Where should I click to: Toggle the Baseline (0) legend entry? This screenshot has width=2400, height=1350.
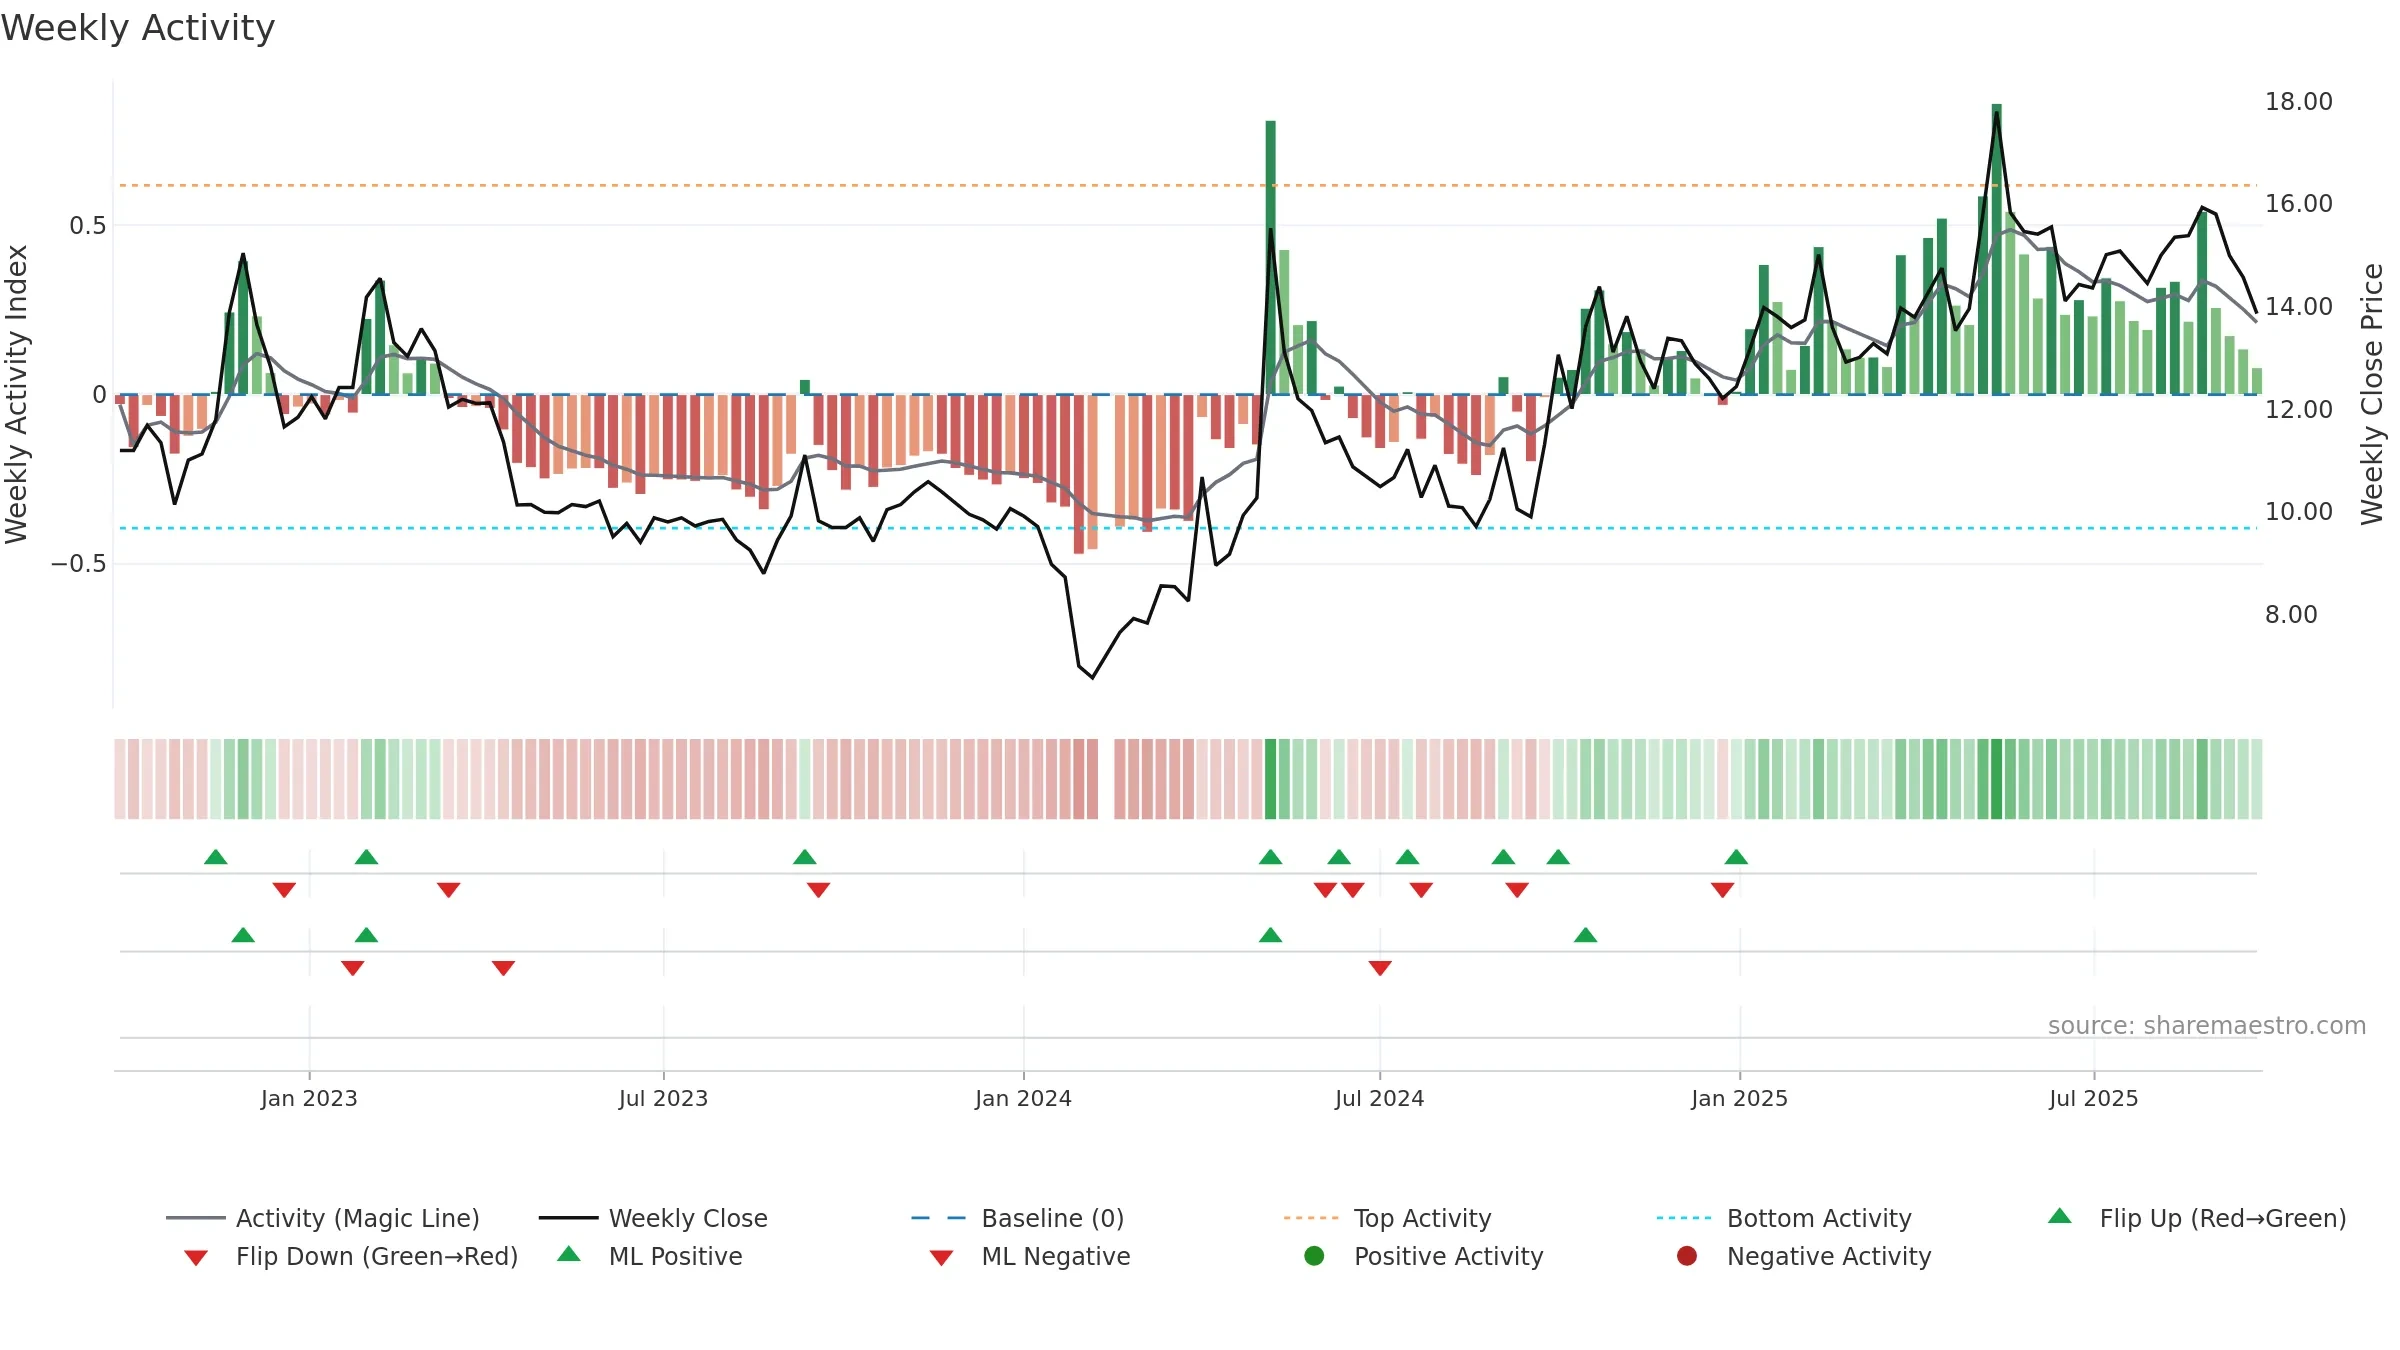(1018, 1218)
